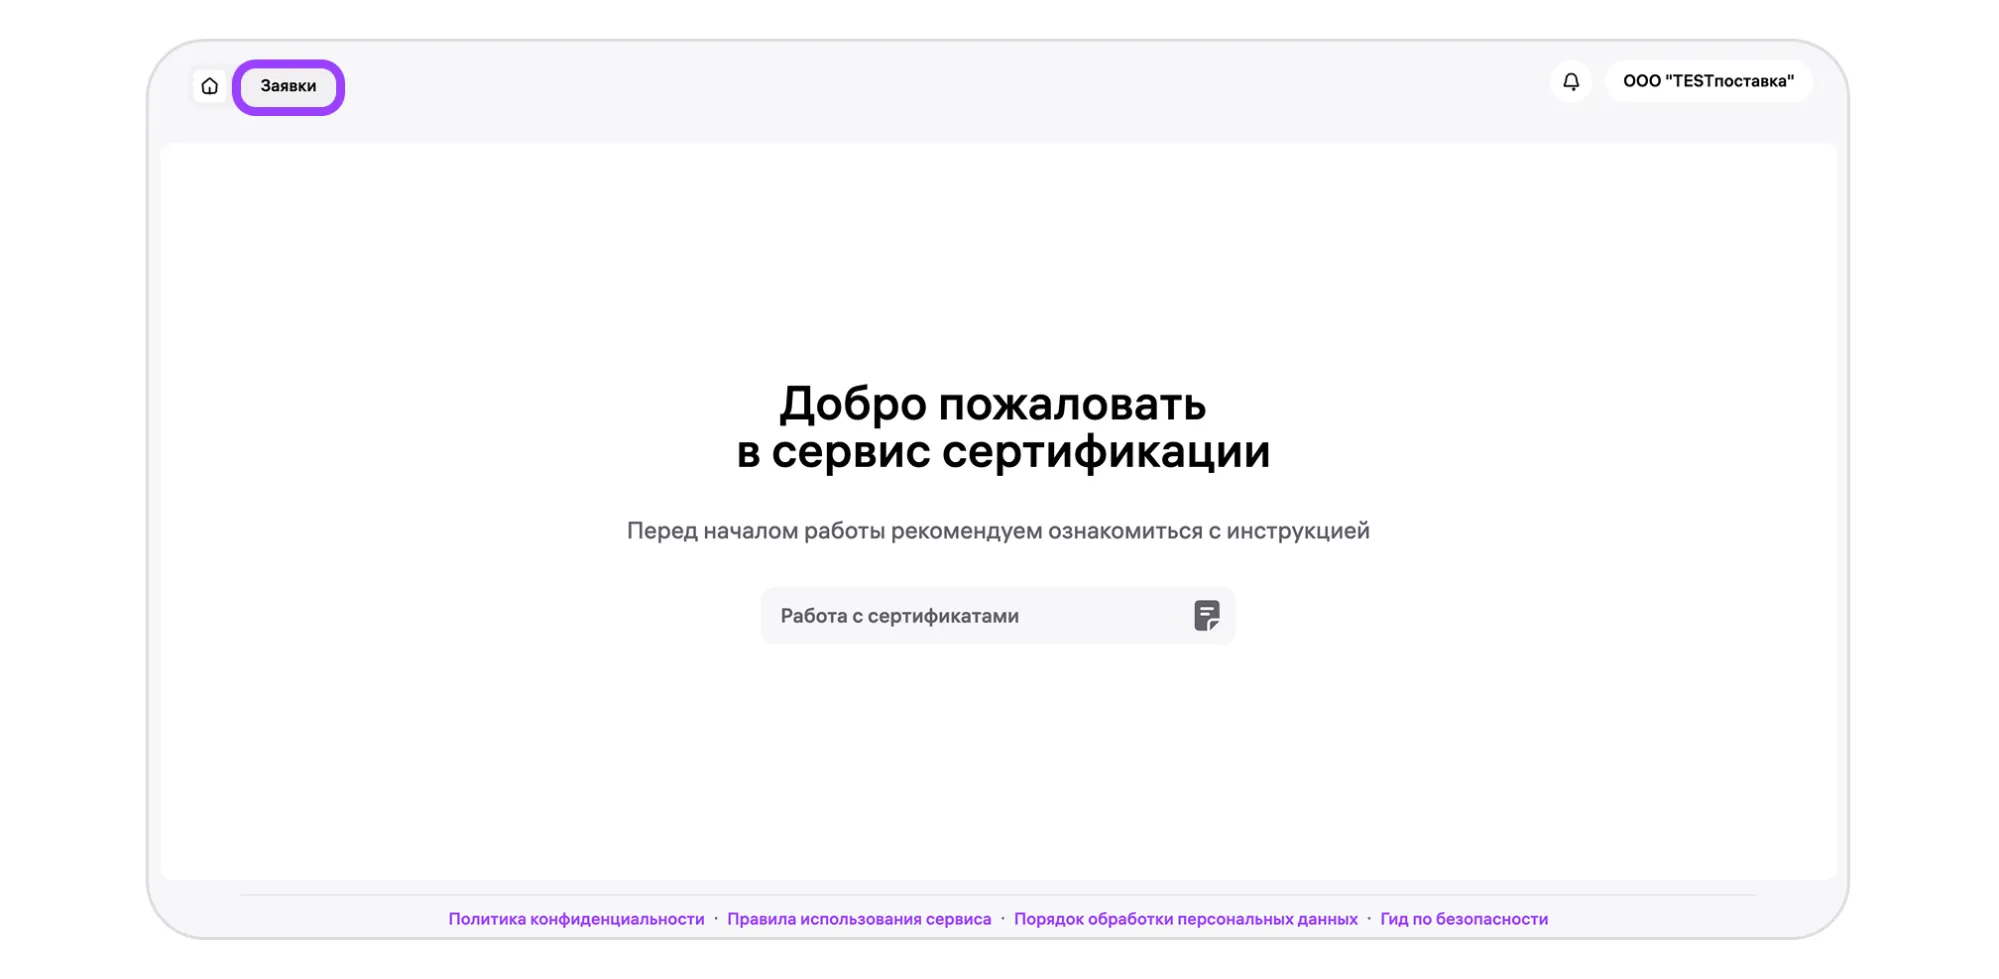Viewport: 1999px width, 979px height.
Task: Click the "Добро пожаловать" heading line
Action: coord(992,405)
